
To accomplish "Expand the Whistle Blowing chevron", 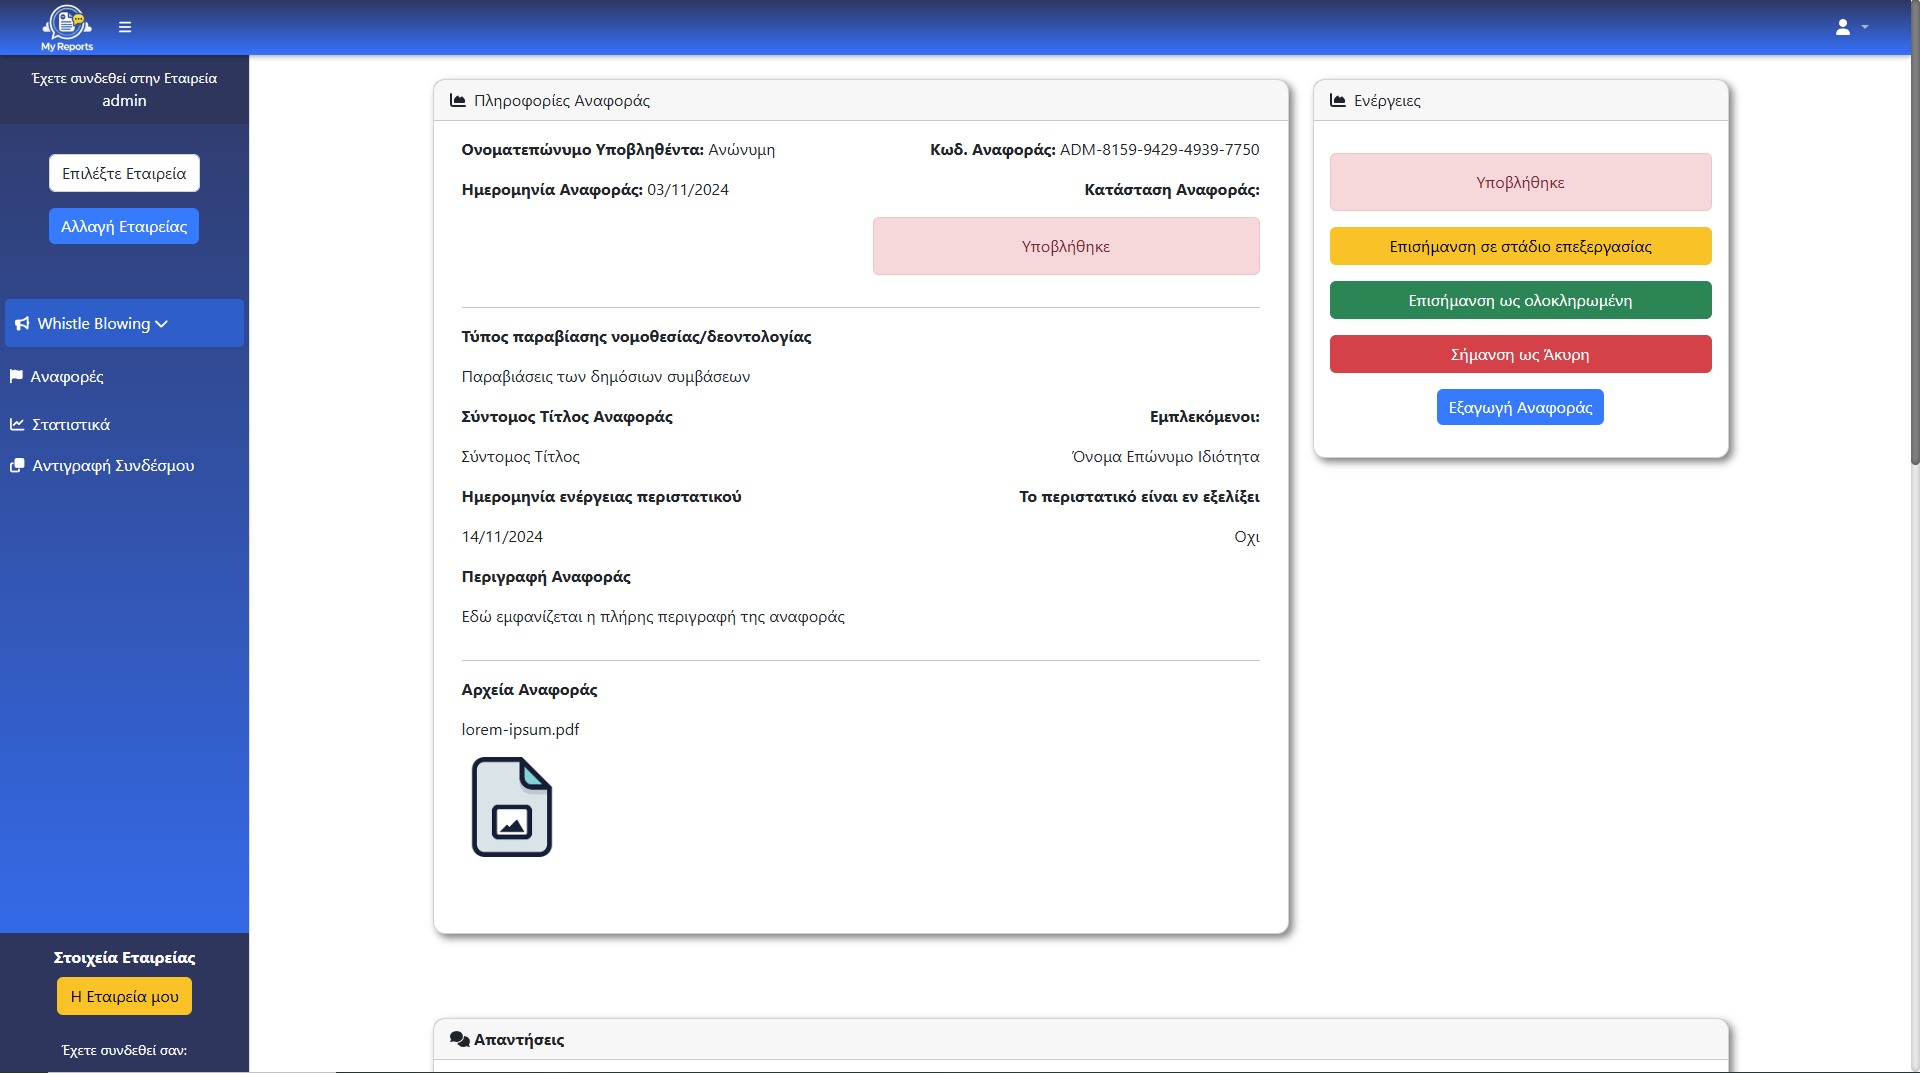I will 162,324.
